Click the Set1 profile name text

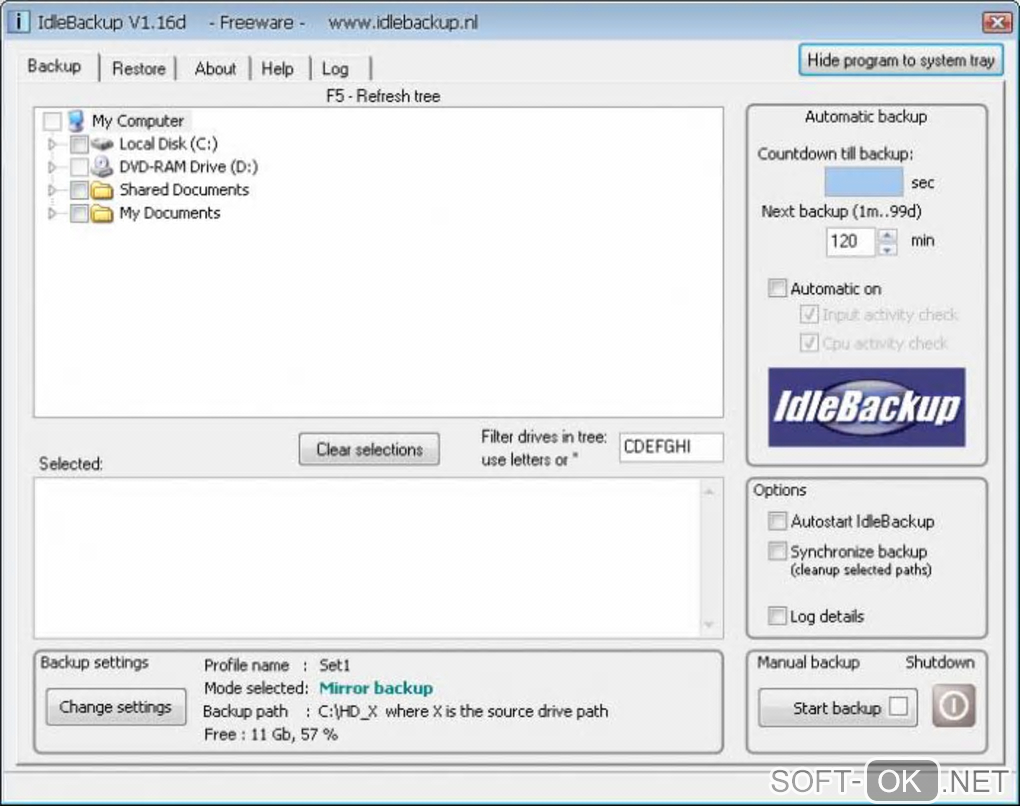point(334,665)
